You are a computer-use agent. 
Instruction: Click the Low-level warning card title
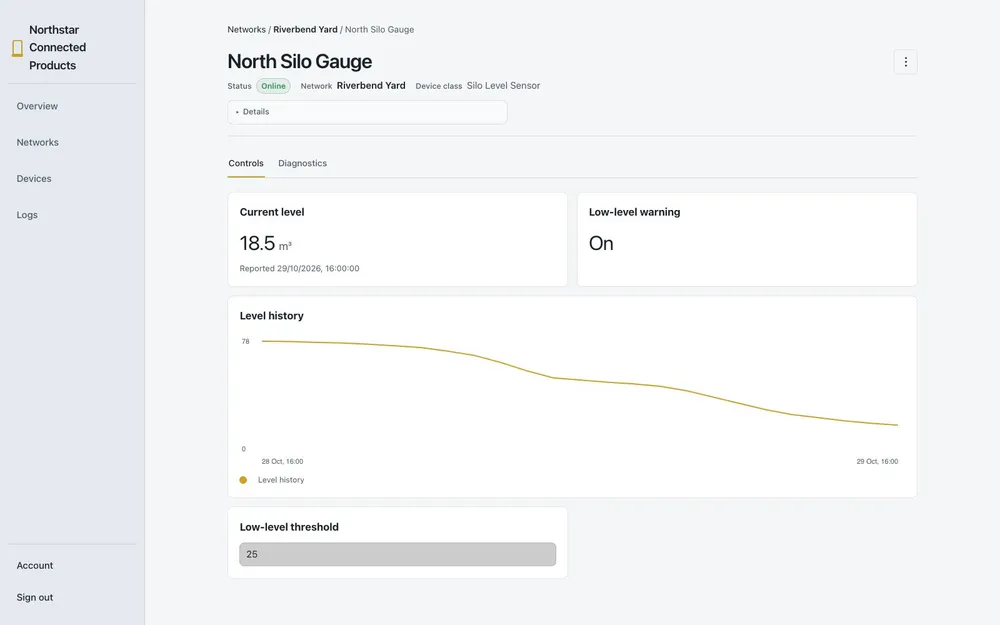coord(635,212)
